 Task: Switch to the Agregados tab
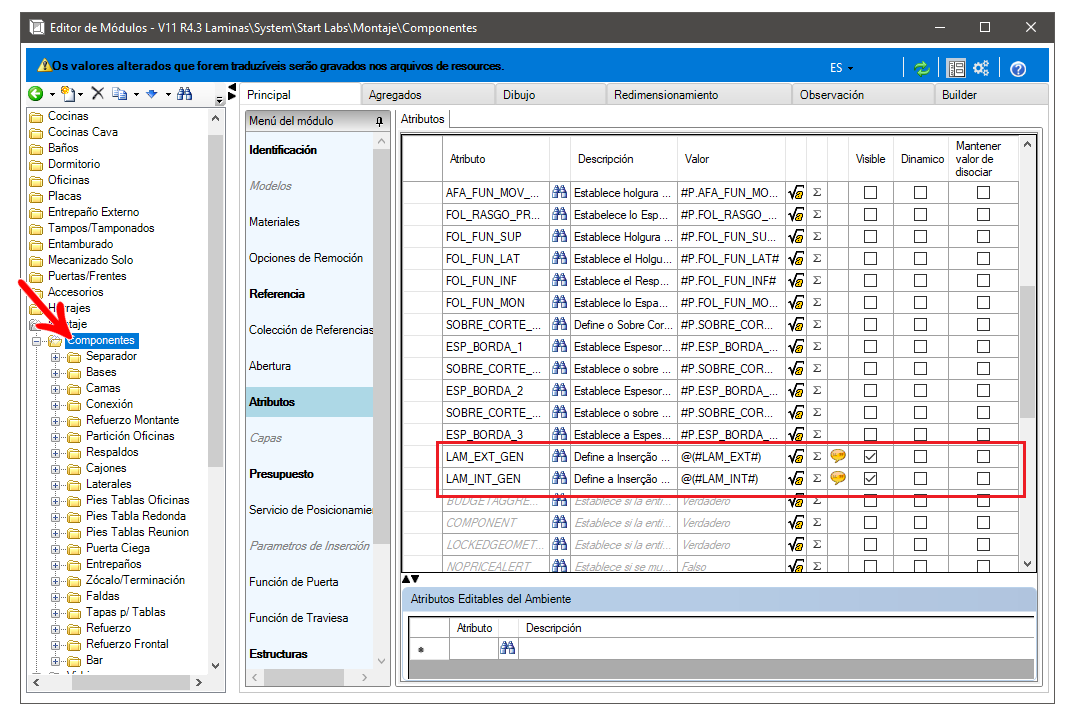pyautogui.click(x=395, y=95)
